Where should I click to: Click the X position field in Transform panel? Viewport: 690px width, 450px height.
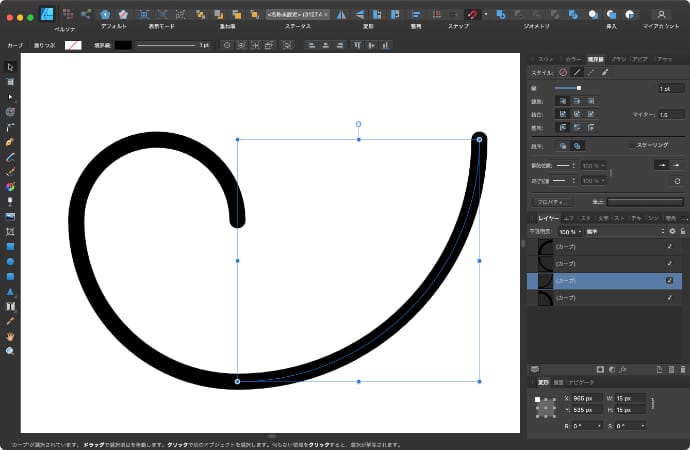point(588,397)
